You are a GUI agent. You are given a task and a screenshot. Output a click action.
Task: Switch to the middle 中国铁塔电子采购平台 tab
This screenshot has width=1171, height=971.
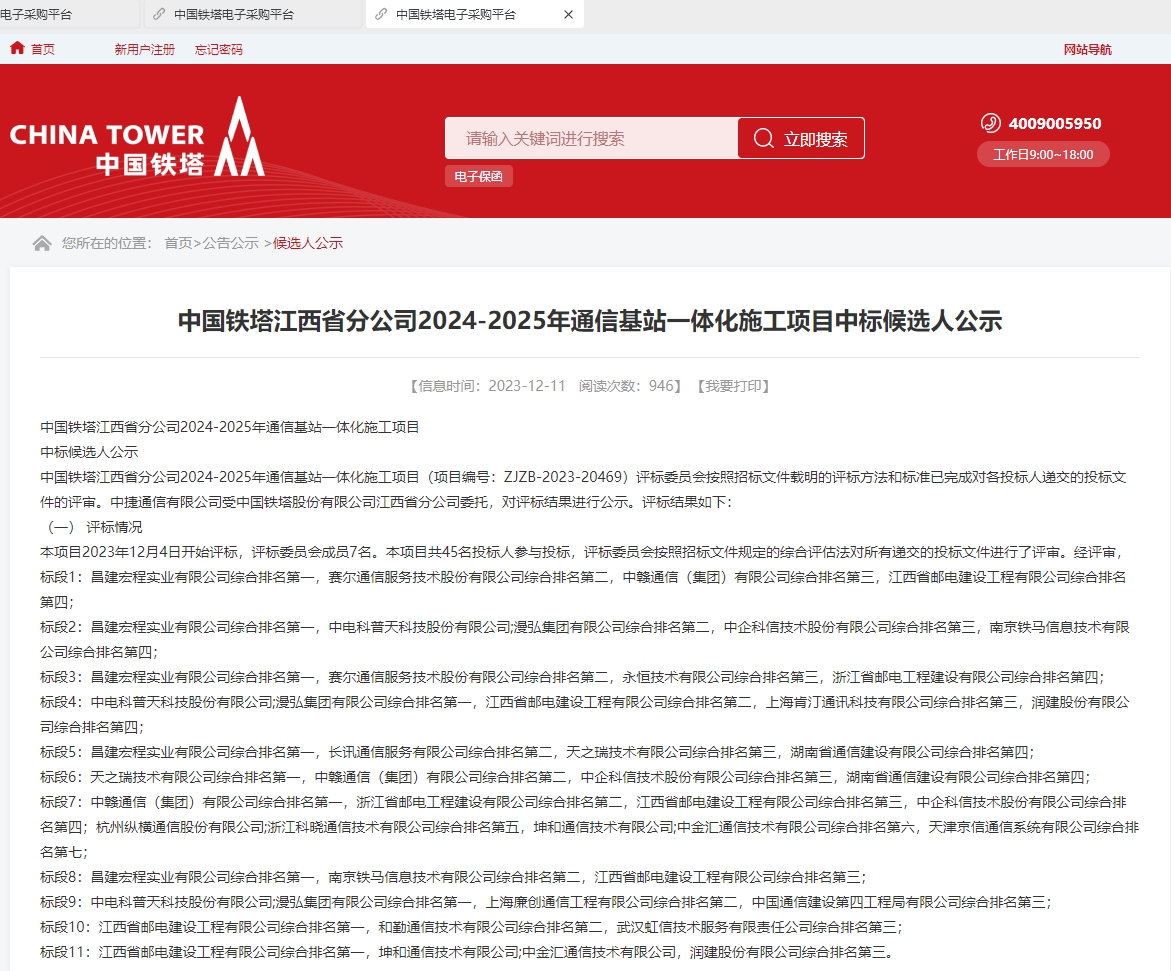pos(252,14)
